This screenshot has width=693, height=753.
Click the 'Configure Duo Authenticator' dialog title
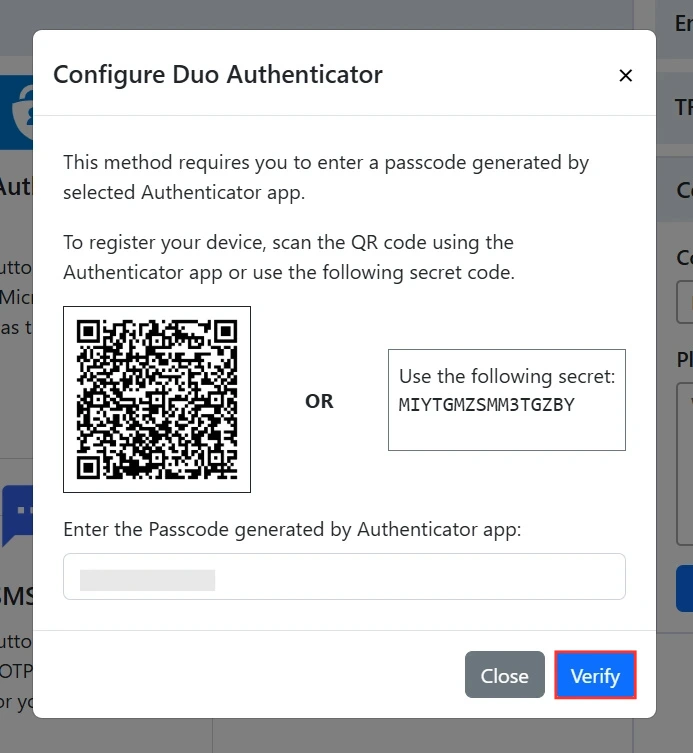coord(218,75)
